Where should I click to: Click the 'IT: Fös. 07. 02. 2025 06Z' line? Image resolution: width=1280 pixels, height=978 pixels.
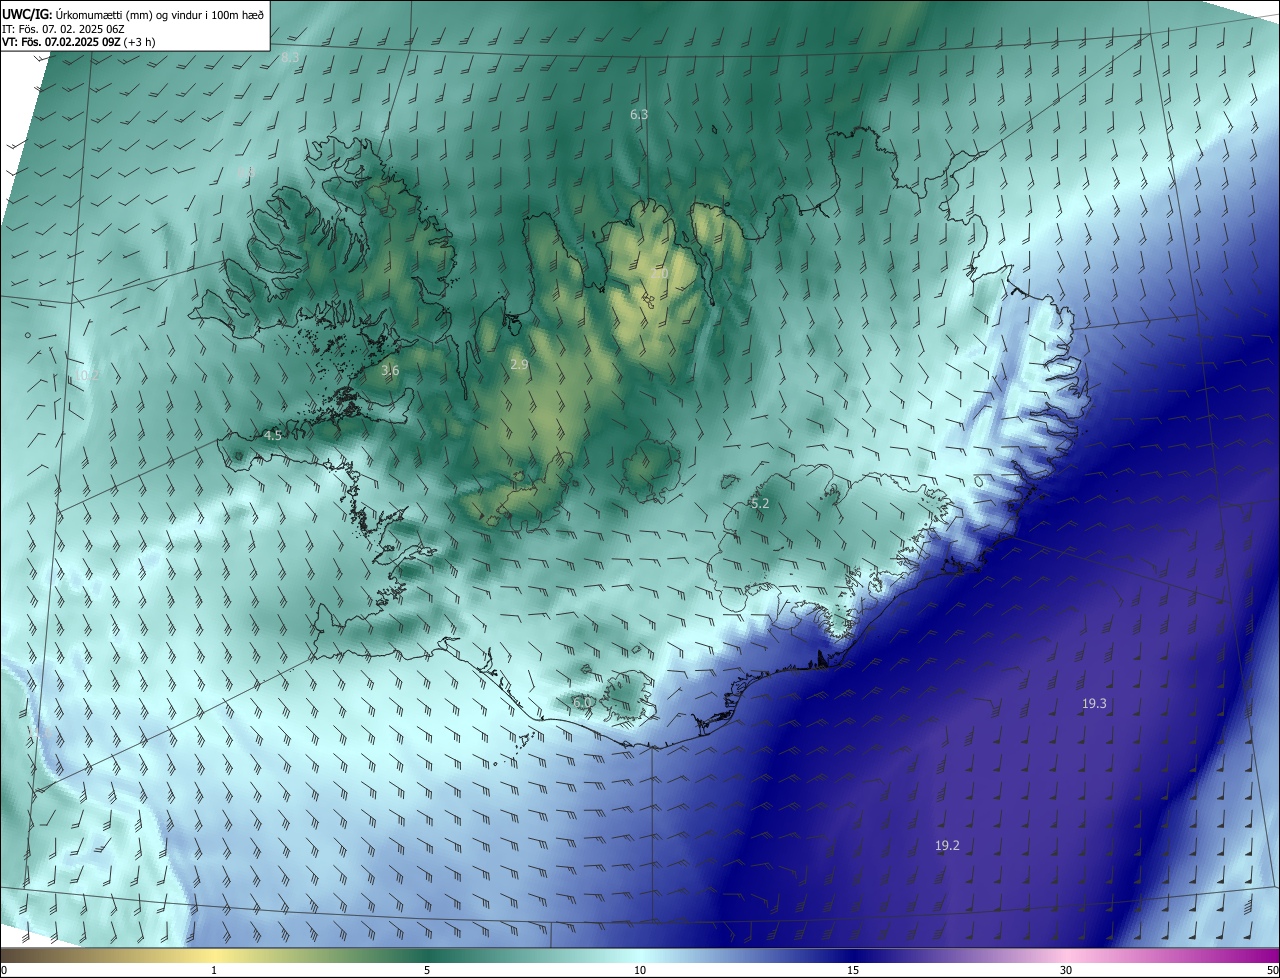point(62,28)
